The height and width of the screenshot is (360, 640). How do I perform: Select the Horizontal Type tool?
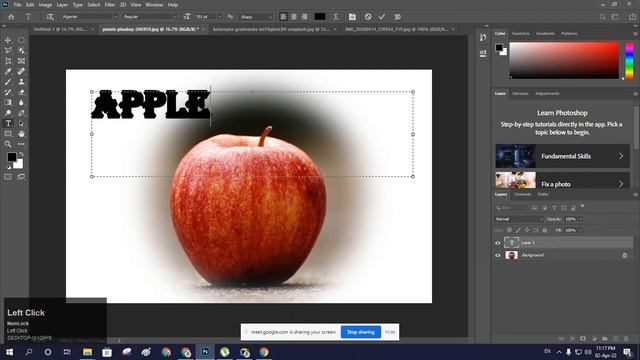click(x=8, y=123)
